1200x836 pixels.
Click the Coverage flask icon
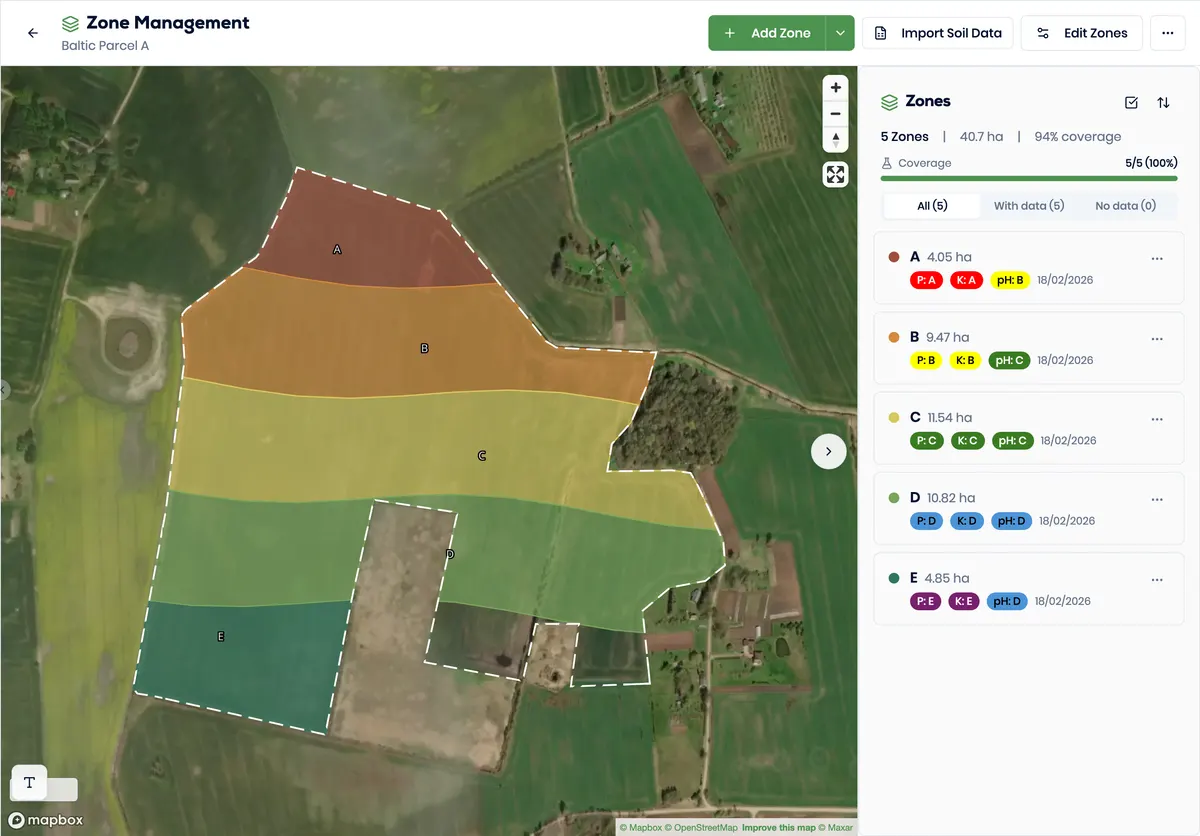click(x=886, y=163)
